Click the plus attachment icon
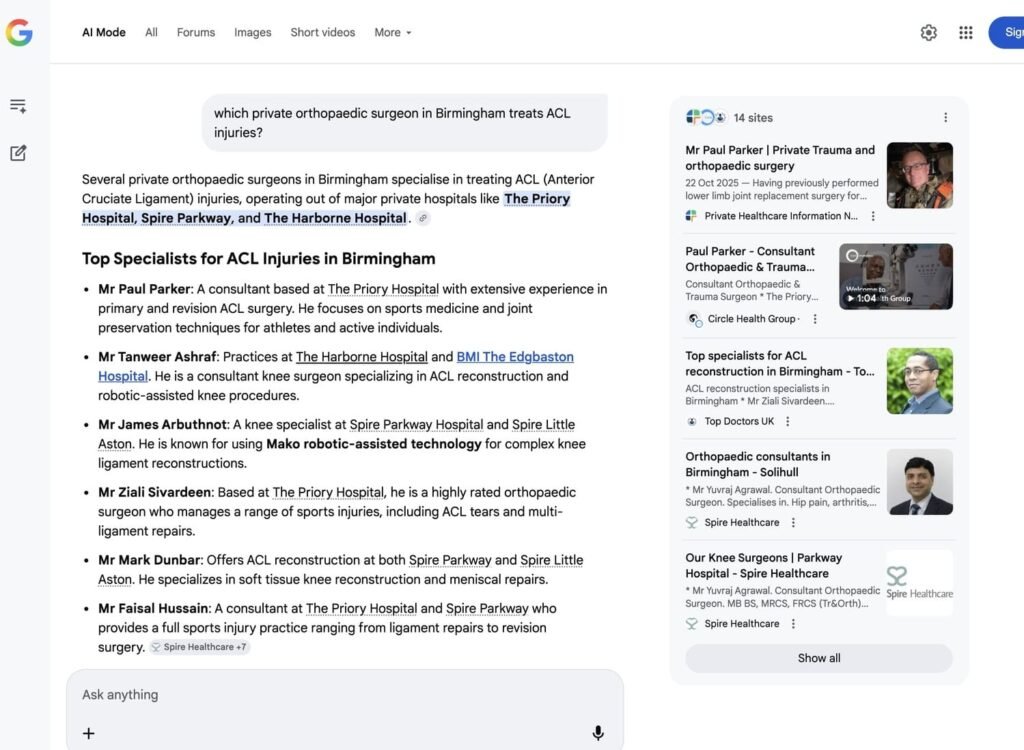This screenshot has height=750, width=1024. 88,733
